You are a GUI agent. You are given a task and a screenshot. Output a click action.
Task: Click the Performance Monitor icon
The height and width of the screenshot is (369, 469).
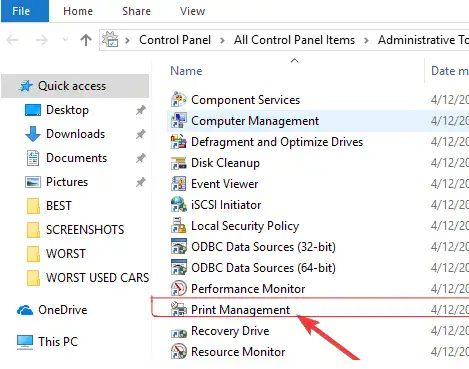point(179,288)
